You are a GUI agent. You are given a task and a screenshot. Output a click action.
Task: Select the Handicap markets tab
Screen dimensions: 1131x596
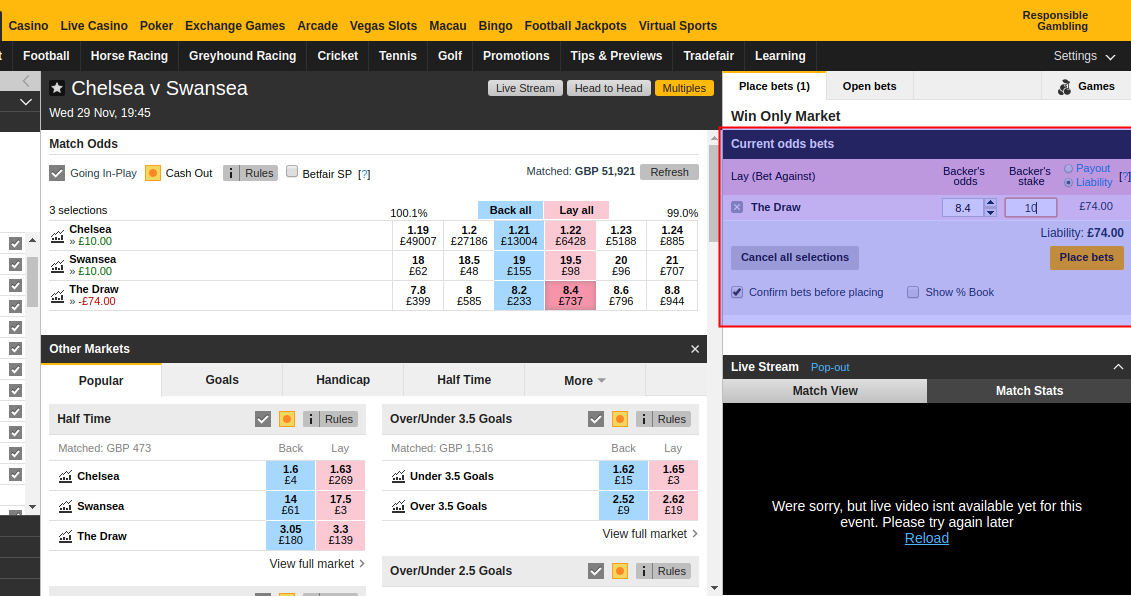coord(343,380)
